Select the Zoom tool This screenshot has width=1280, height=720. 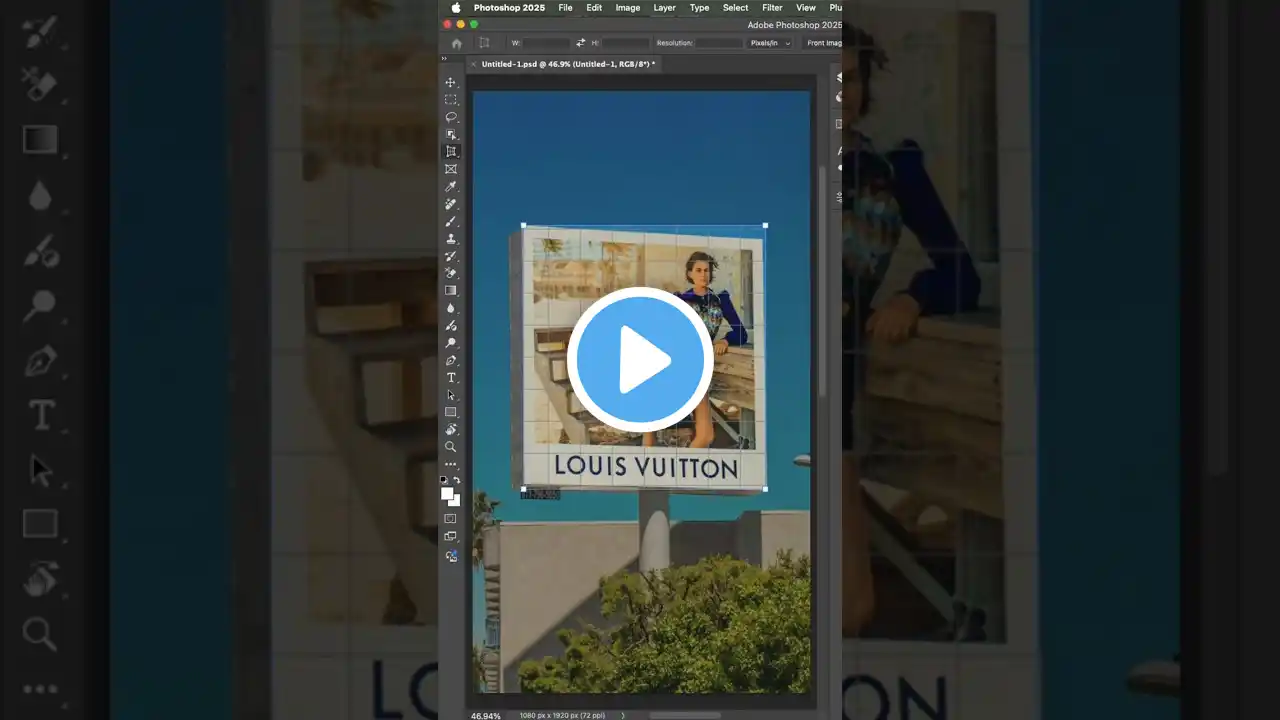click(x=451, y=447)
